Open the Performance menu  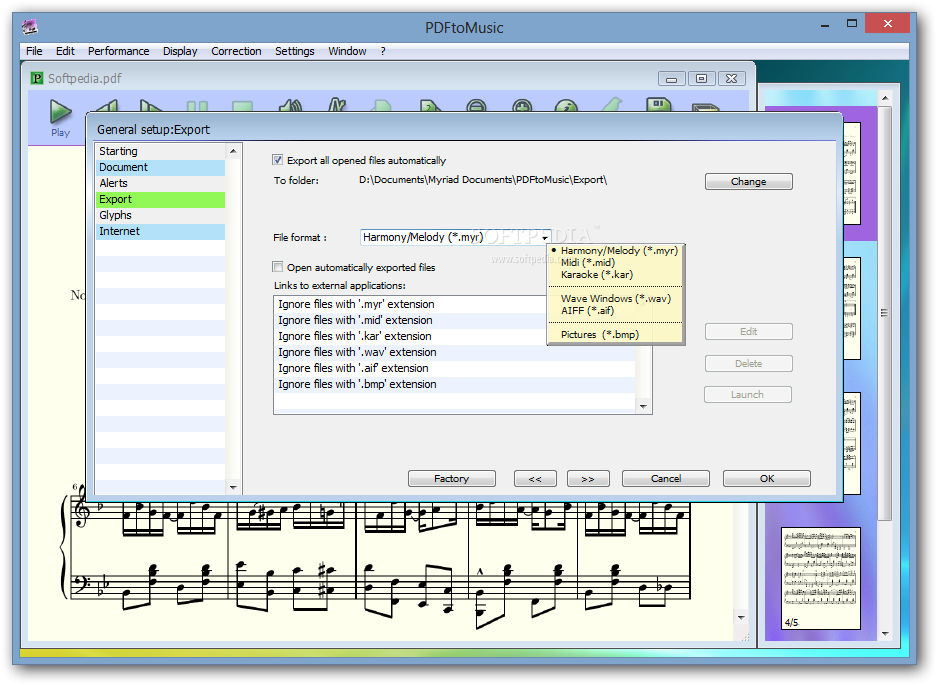tap(118, 51)
